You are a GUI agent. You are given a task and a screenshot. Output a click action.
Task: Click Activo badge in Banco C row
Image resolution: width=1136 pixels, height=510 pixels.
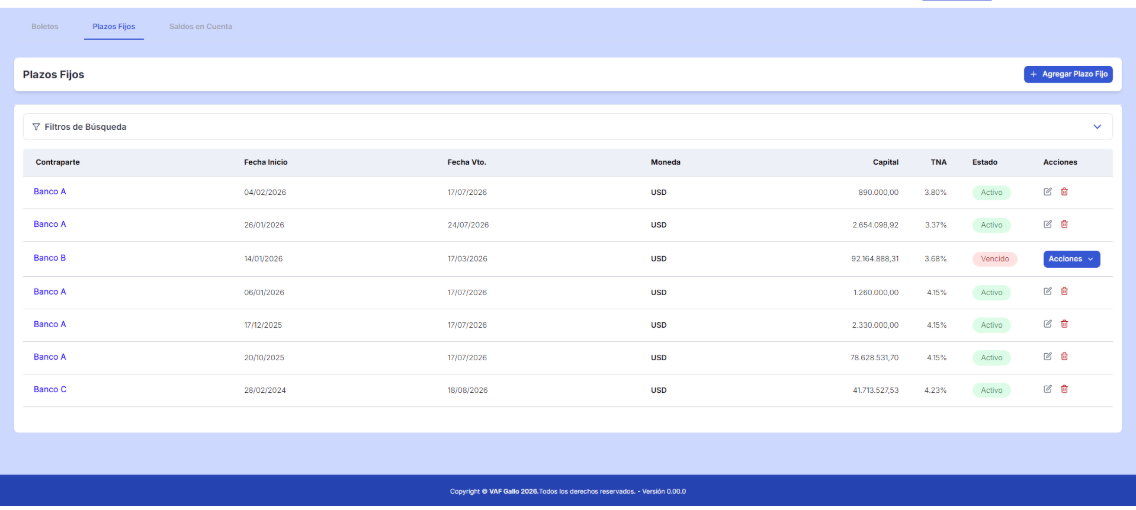pyautogui.click(x=991, y=390)
